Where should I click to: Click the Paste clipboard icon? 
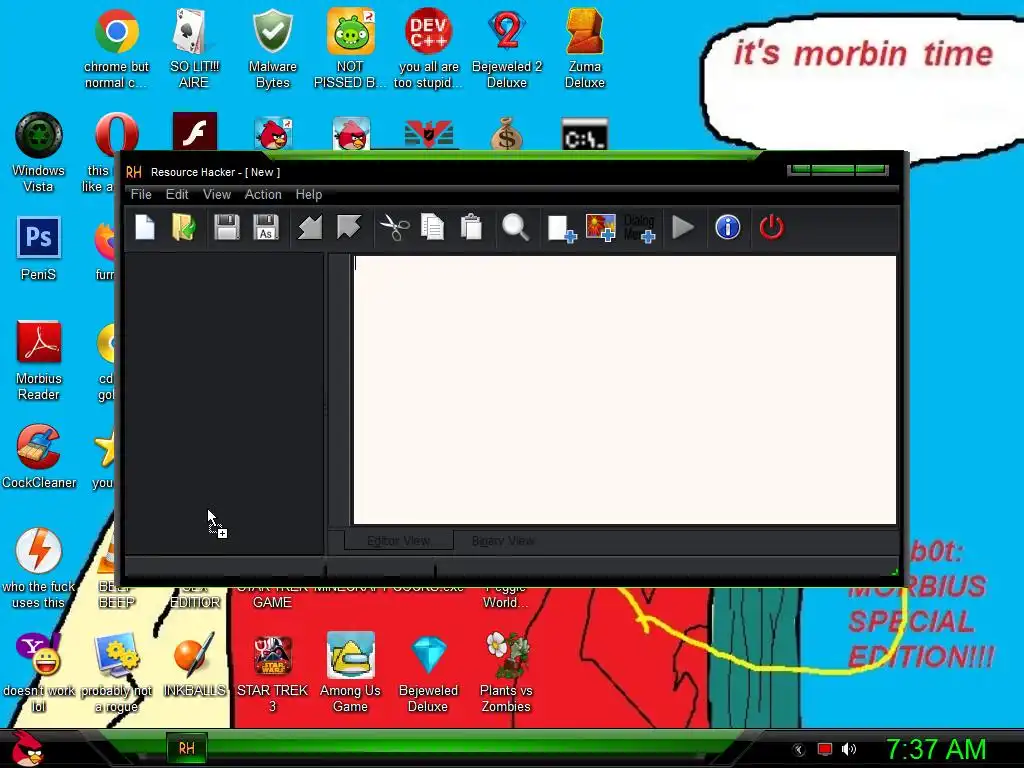click(470, 227)
